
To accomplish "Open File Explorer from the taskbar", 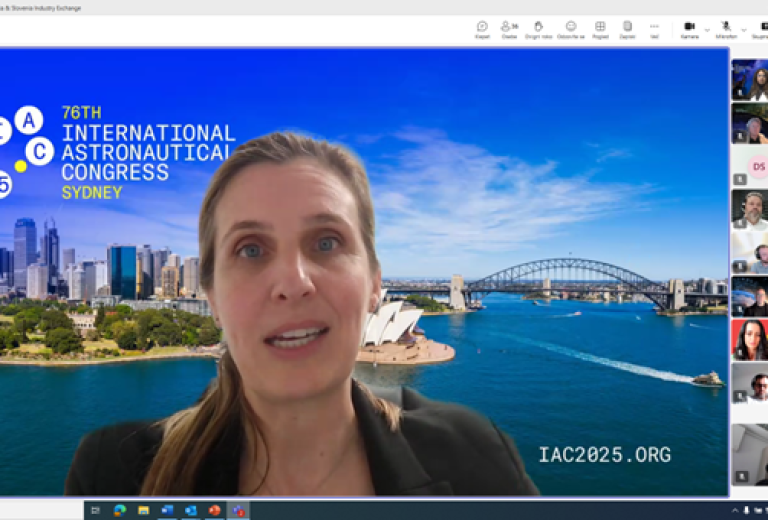I will pyautogui.click(x=143, y=511).
